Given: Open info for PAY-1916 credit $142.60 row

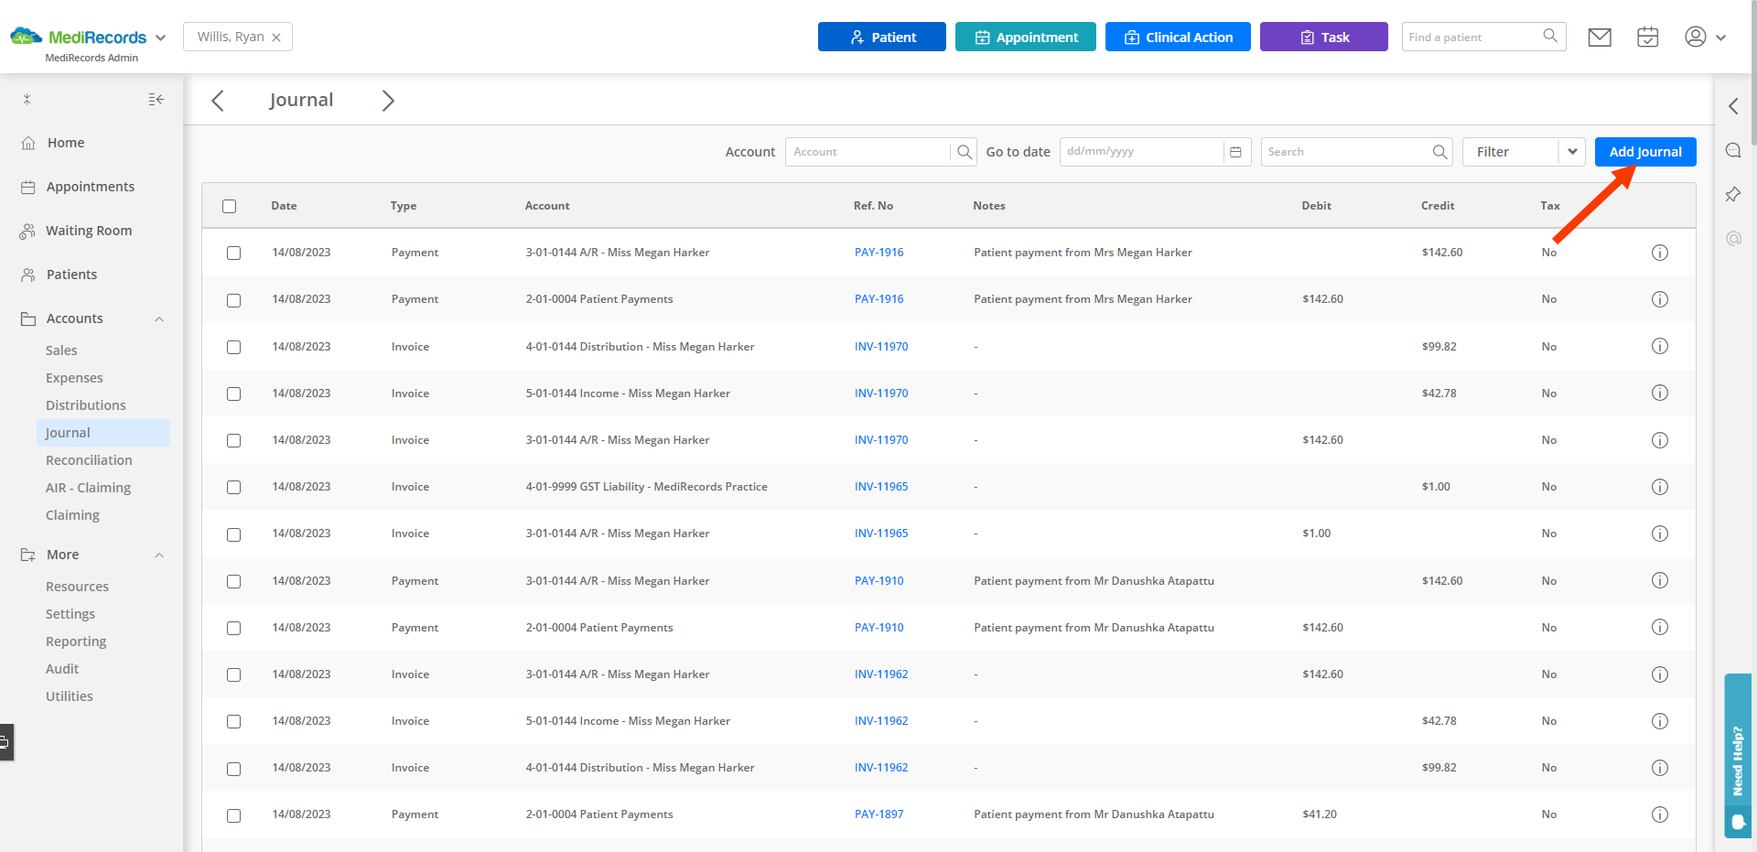Looking at the screenshot, I should (1660, 253).
